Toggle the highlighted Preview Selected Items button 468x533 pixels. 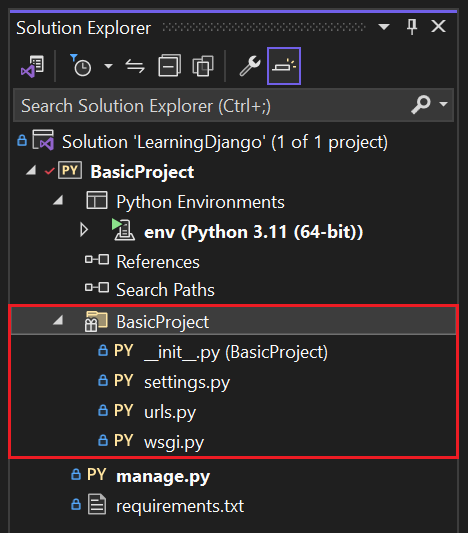[x=284, y=66]
